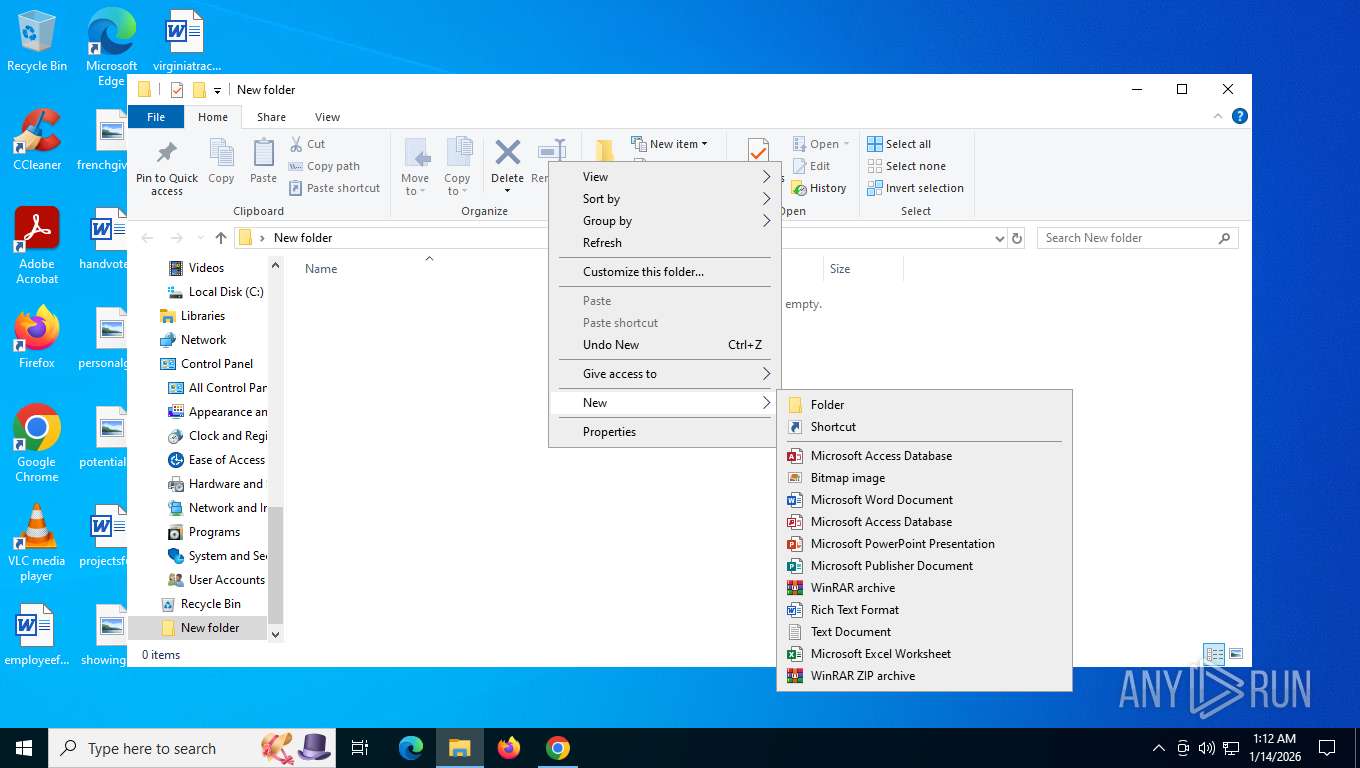Create new WinRAR ZIP archive
The height and width of the screenshot is (768, 1360).
924,676
